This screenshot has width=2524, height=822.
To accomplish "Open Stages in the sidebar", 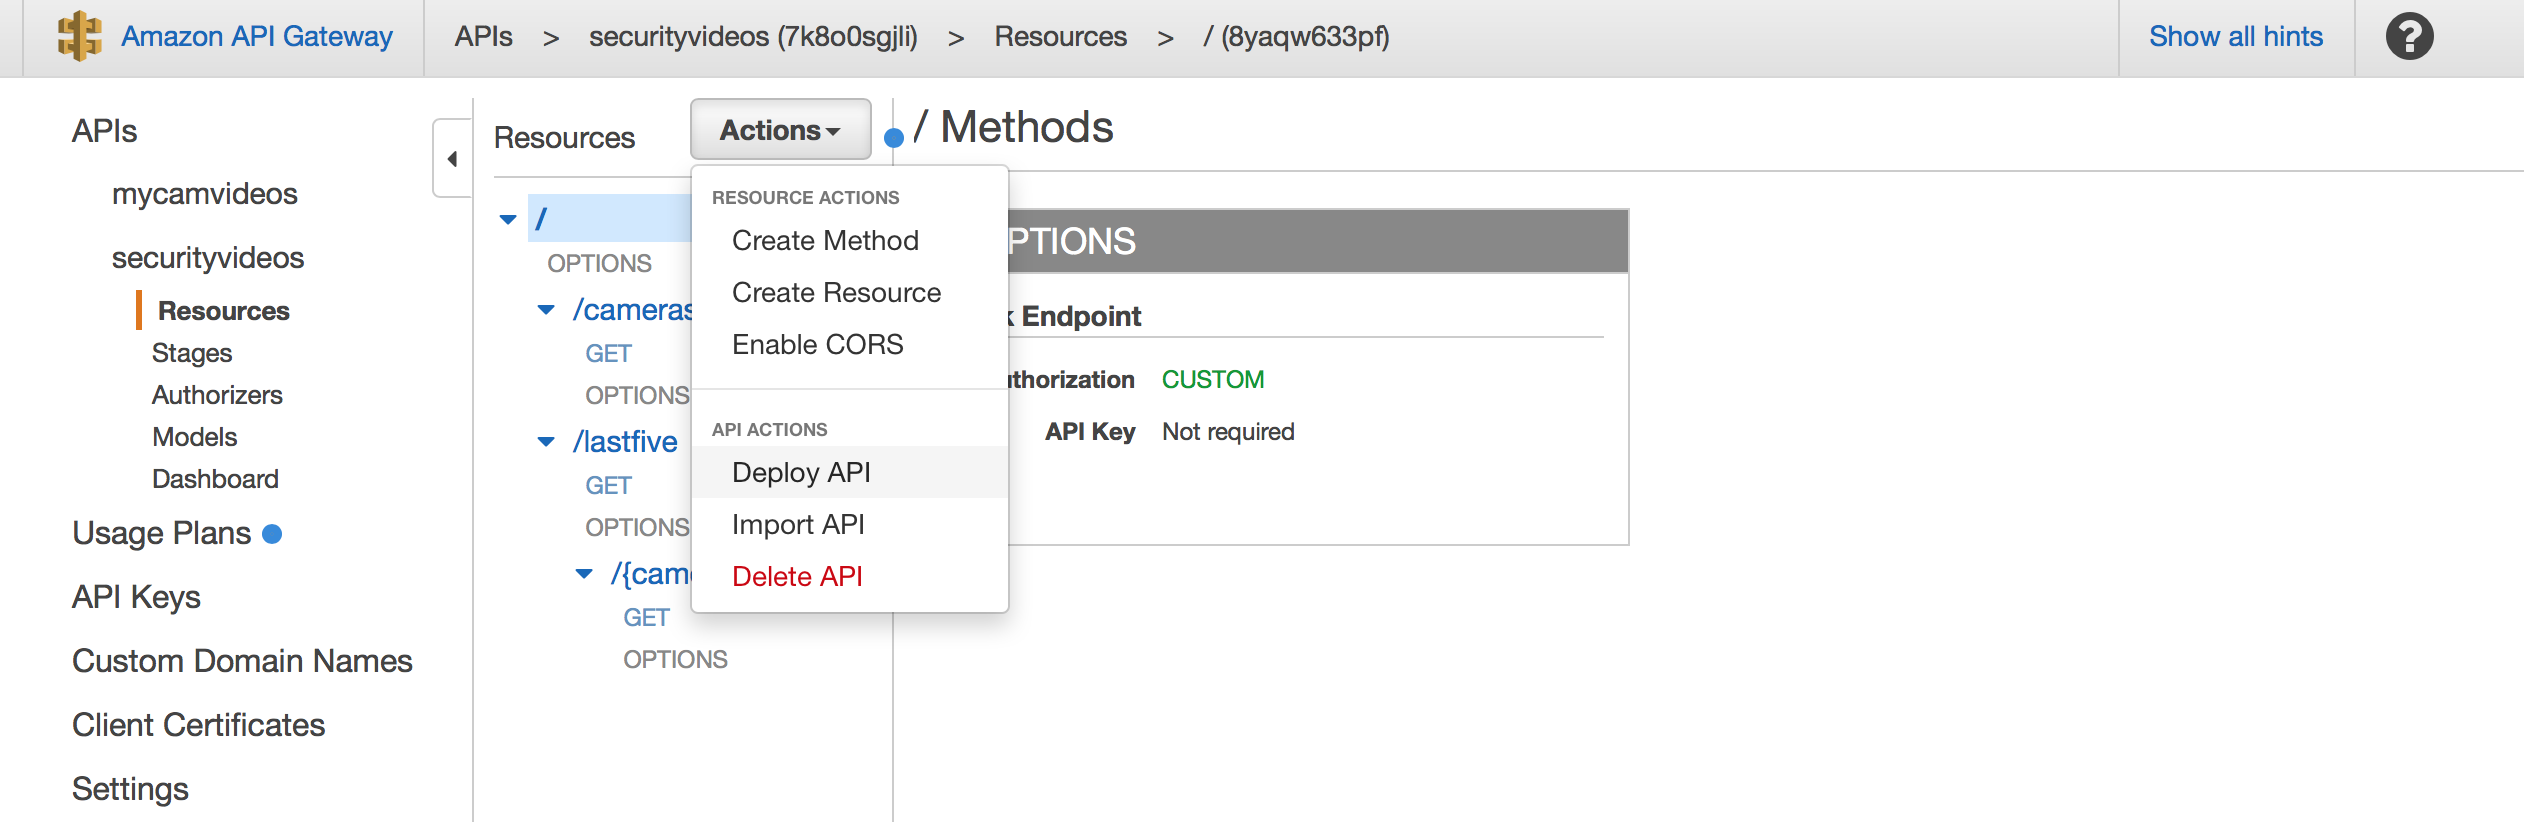I will [x=192, y=353].
